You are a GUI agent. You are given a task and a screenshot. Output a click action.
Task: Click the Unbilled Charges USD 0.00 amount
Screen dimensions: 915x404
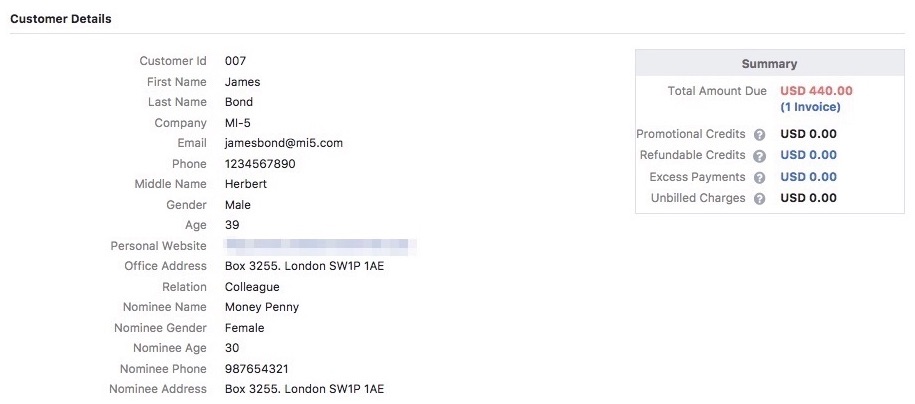pos(808,198)
